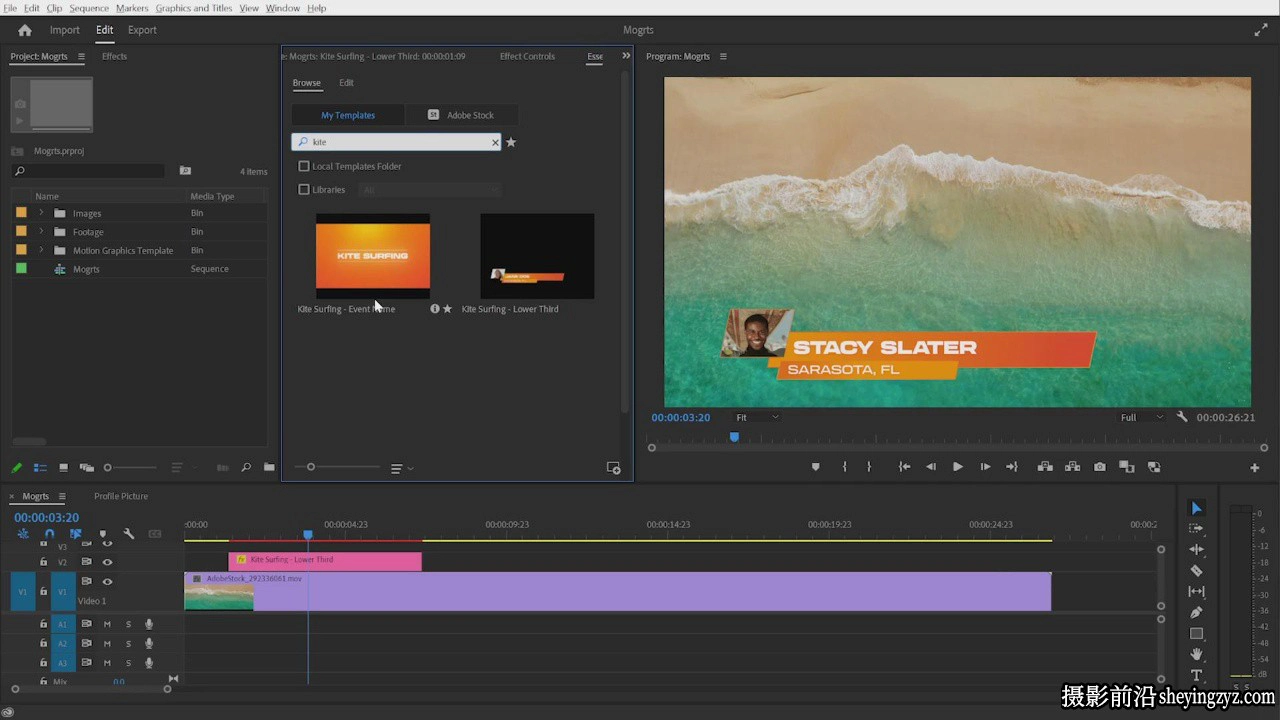The image size is (1280, 720).
Task: Open Program monitor wrench settings
Action: coord(1182,417)
